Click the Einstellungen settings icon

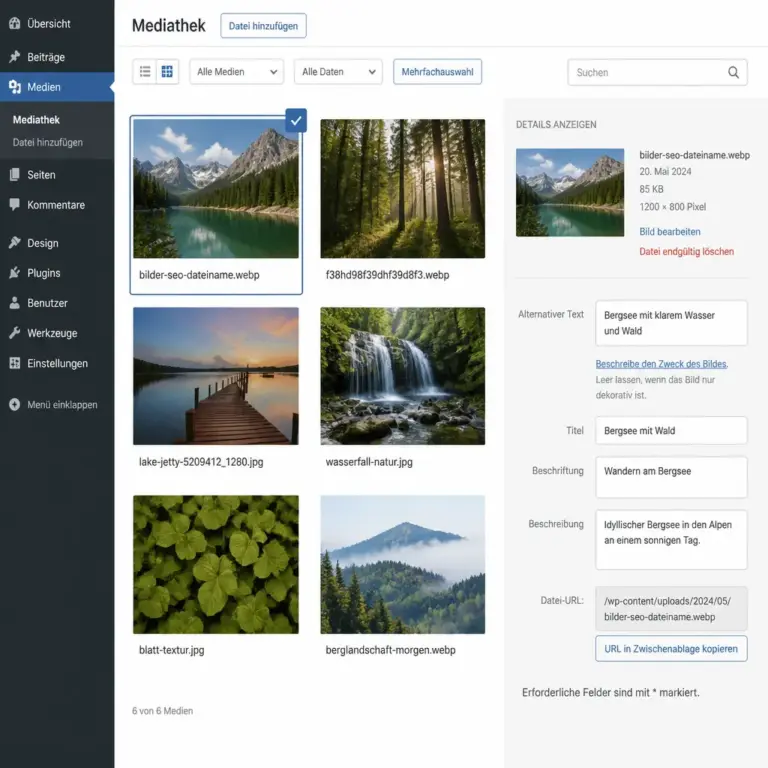(x=15, y=363)
